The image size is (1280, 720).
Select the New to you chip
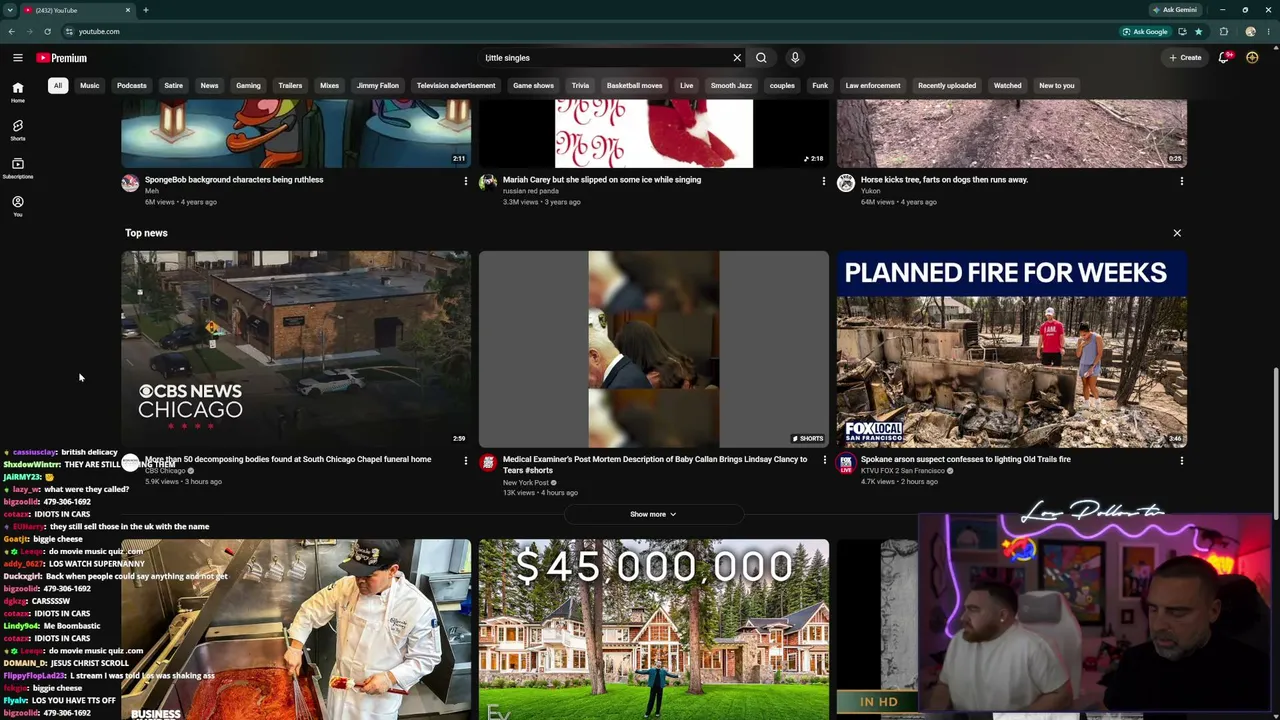1056,85
